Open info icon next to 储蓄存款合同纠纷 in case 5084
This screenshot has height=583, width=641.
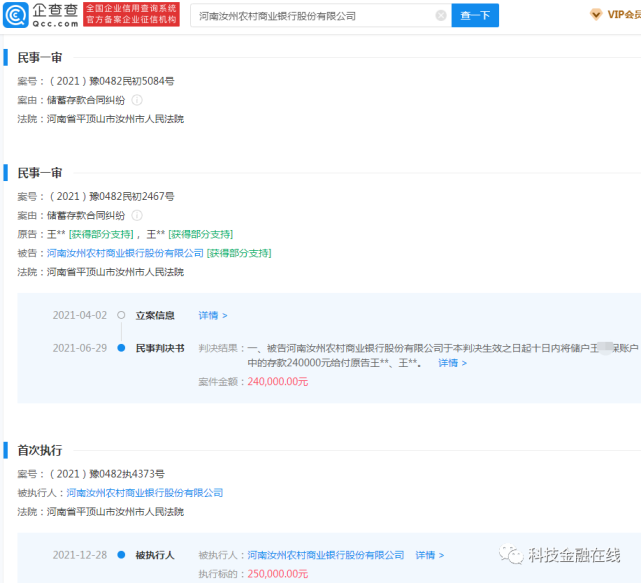coord(137,100)
